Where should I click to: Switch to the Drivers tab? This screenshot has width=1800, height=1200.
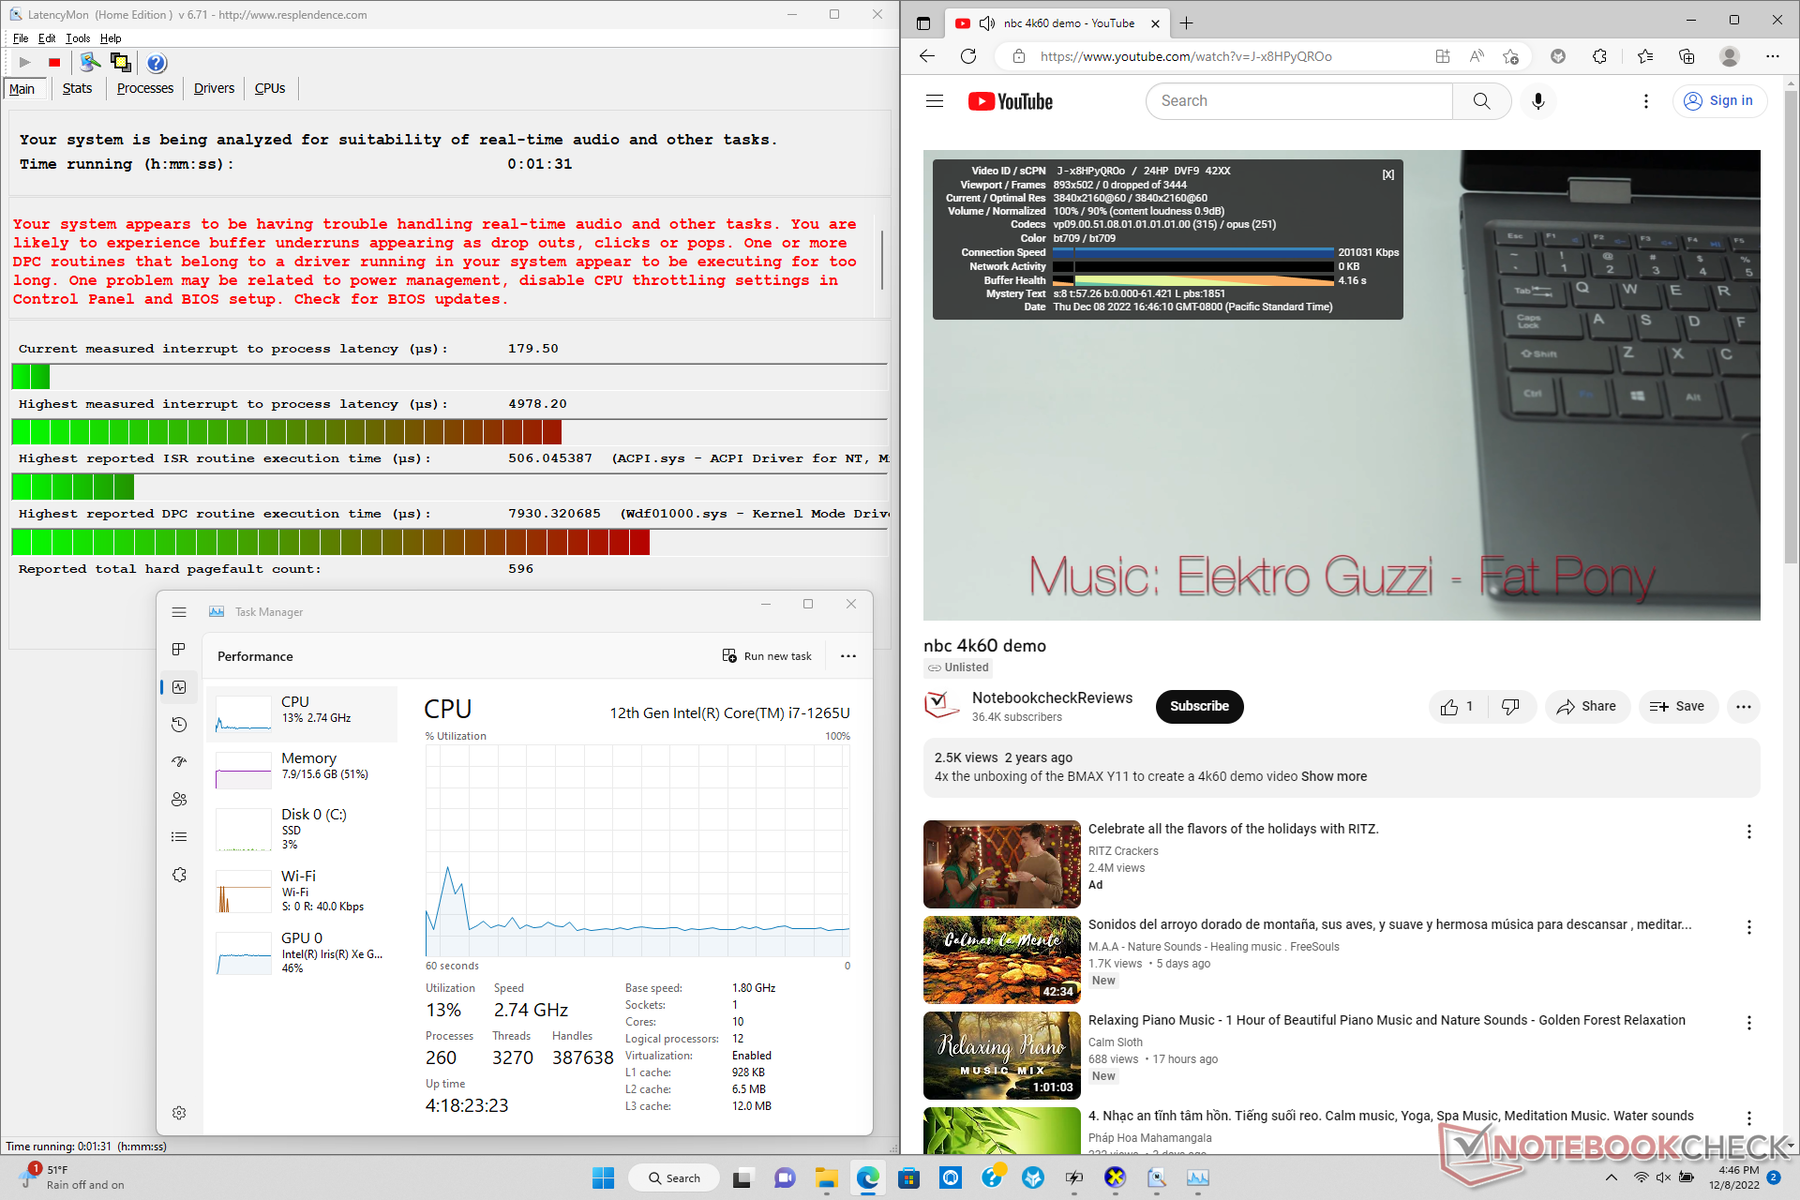(214, 88)
